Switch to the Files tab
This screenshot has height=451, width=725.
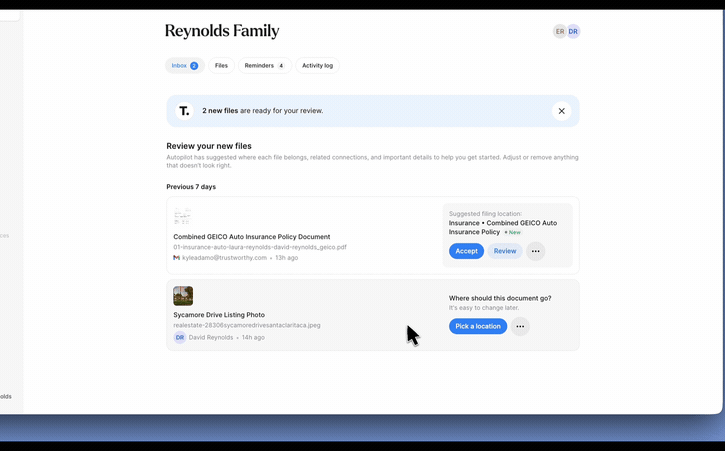coord(221,66)
